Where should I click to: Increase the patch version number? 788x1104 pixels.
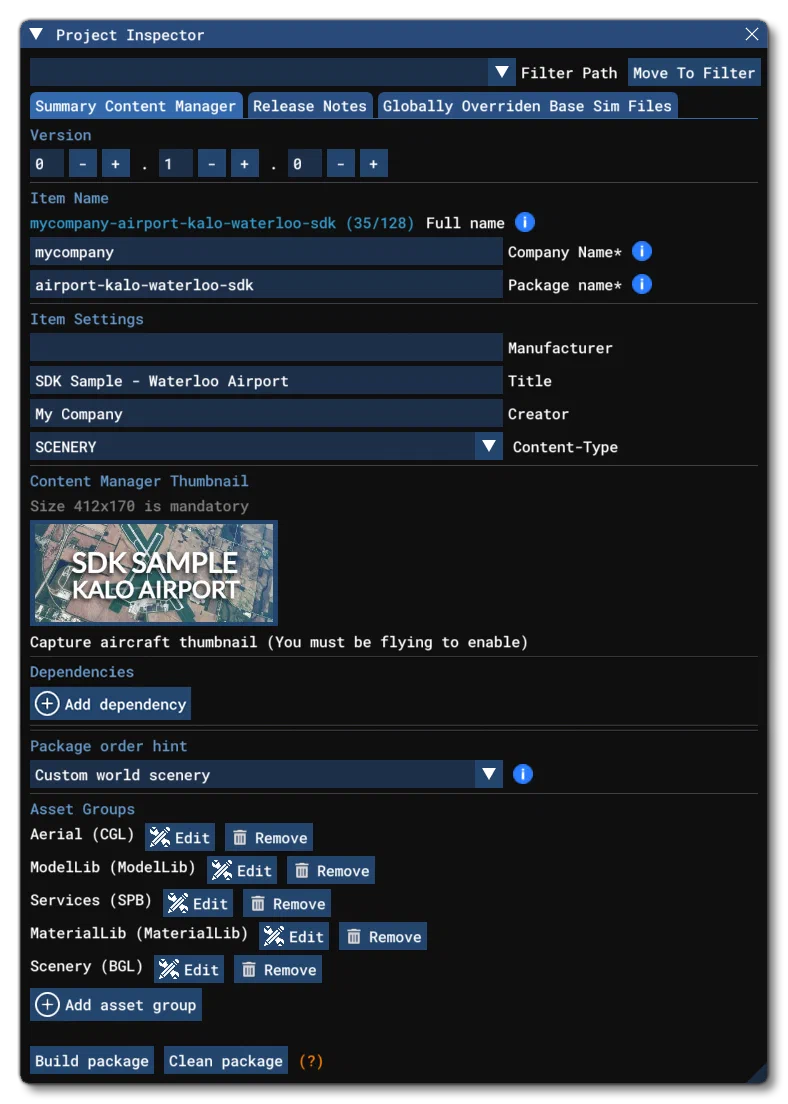click(373, 163)
